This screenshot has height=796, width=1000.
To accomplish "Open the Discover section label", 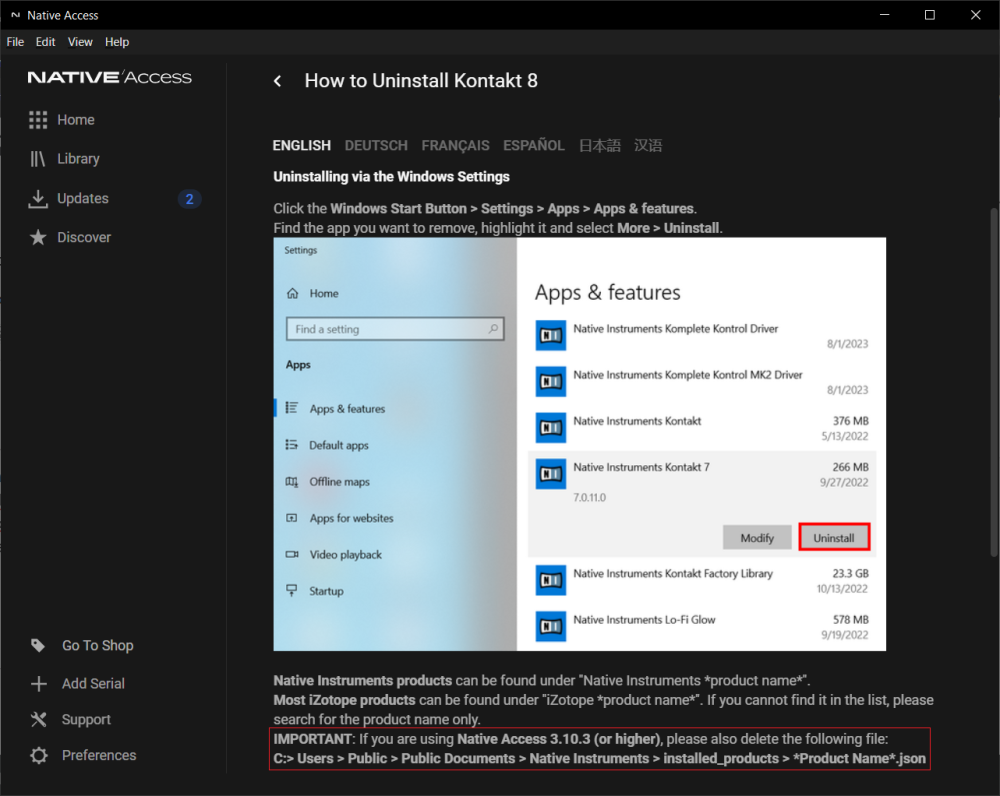I will (84, 237).
